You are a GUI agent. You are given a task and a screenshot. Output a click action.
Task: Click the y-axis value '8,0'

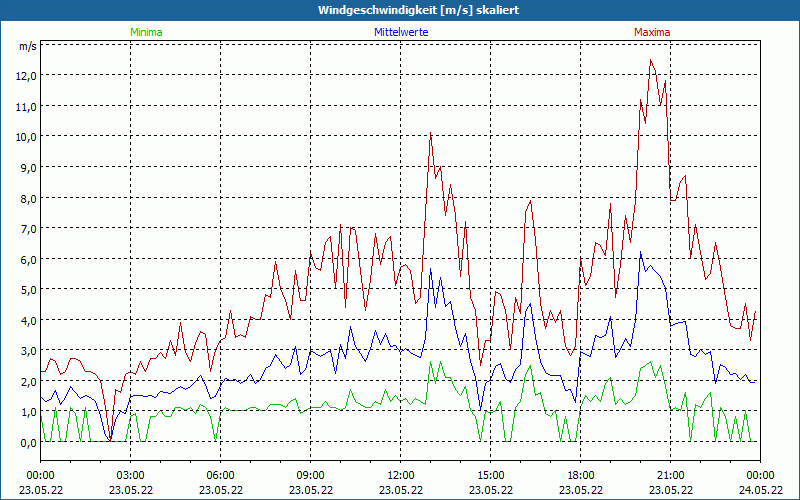29,198
